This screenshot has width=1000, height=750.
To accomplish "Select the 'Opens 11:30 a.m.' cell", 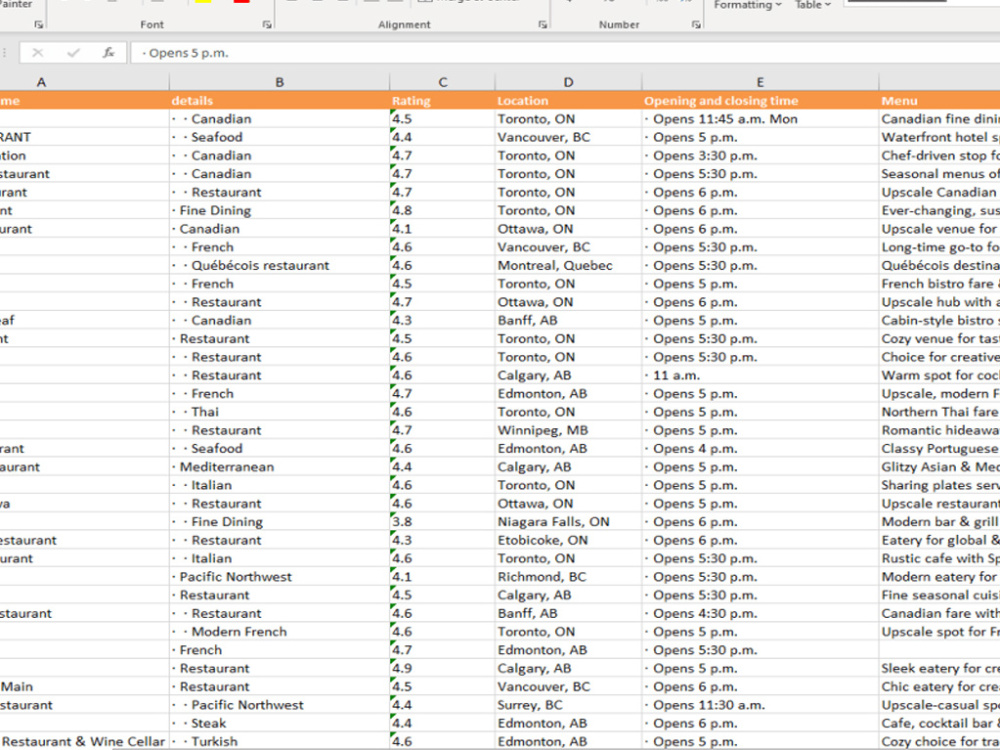I will [x=760, y=705].
